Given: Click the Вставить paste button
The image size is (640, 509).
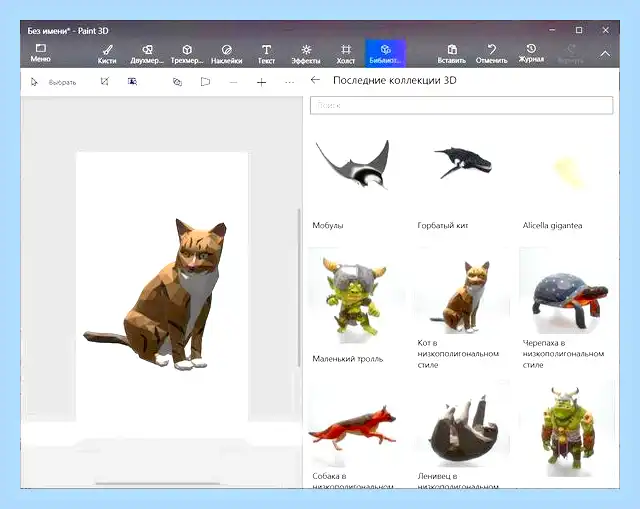Looking at the screenshot, I should tap(451, 54).
